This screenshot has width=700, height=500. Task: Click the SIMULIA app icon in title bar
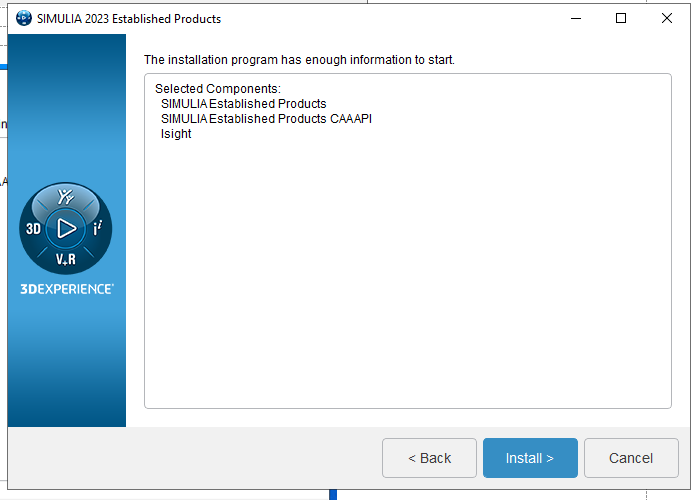(x=24, y=18)
